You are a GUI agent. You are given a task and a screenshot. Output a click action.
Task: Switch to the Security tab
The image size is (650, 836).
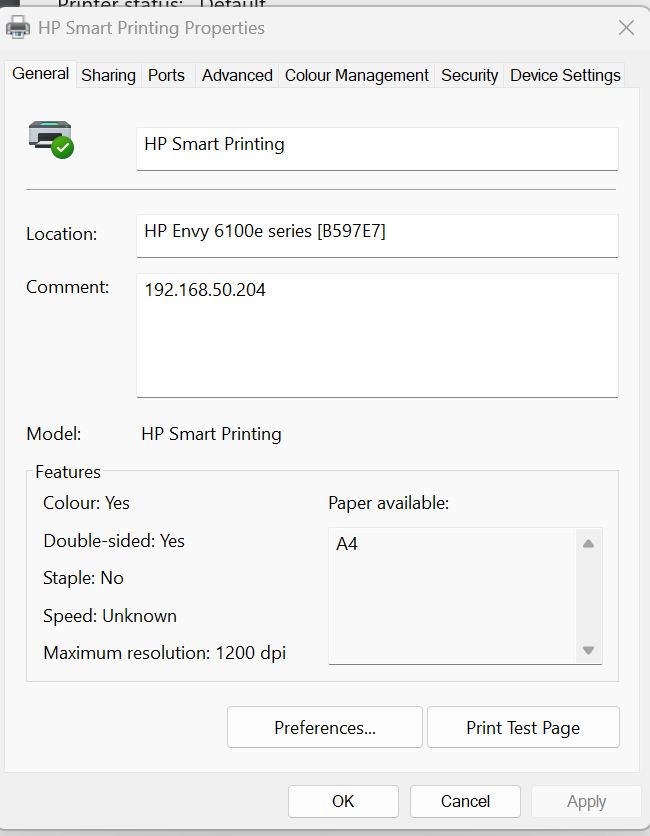pyautogui.click(x=469, y=76)
